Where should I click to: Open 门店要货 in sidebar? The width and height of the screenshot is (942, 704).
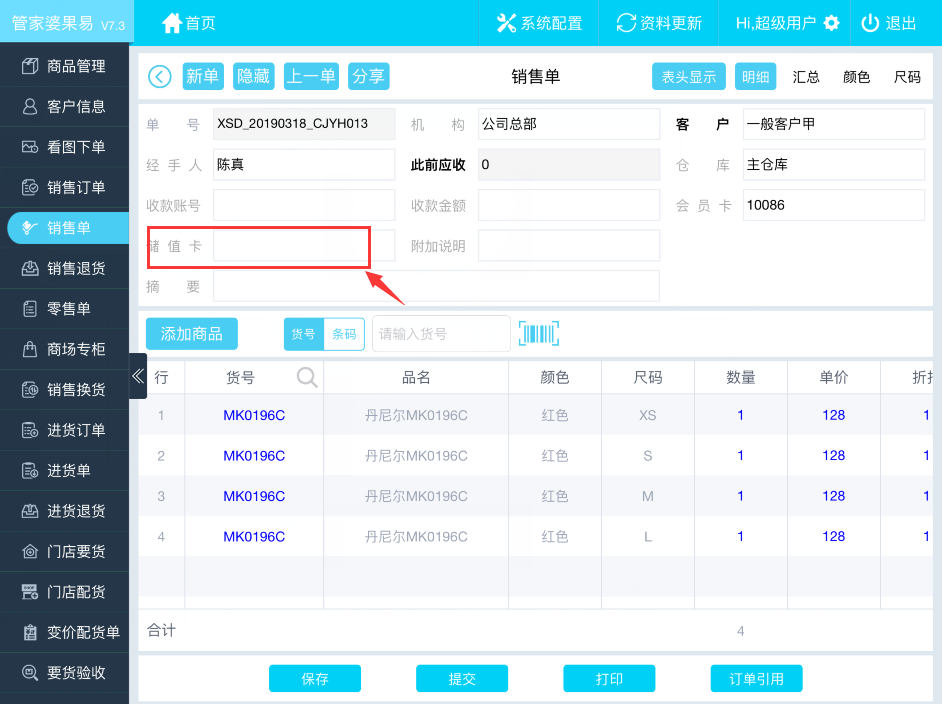tap(65, 551)
